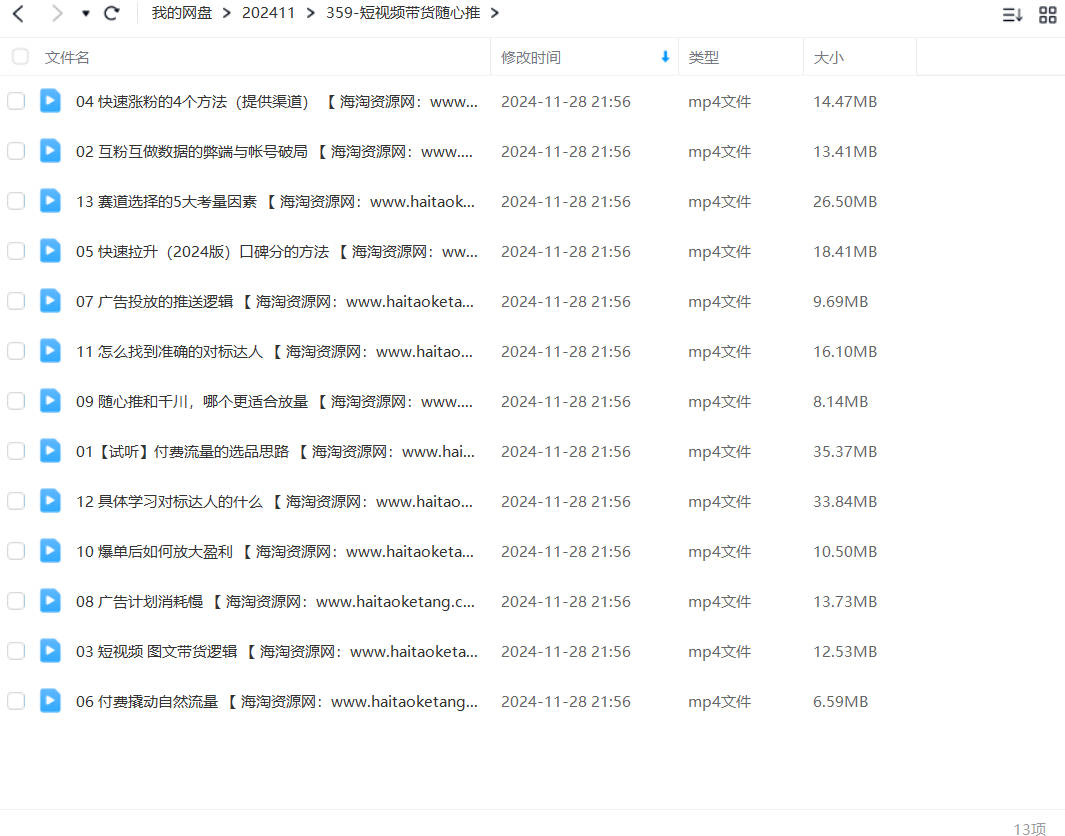Click the video icon of file 05
Viewport: 1065px width, 836px height.
pos(50,251)
